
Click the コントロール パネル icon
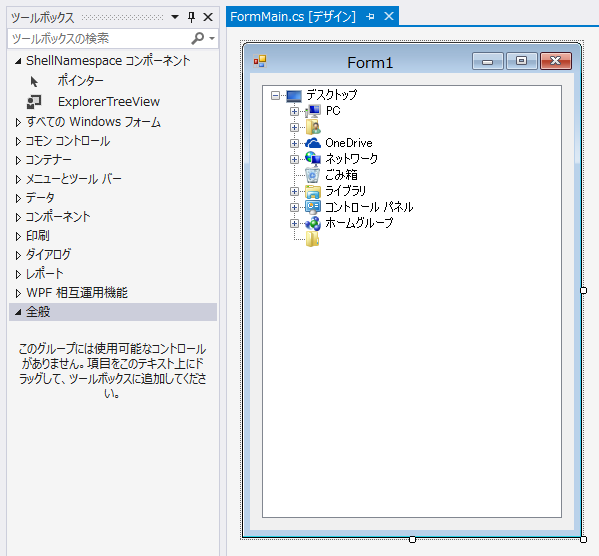pyautogui.click(x=313, y=207)
